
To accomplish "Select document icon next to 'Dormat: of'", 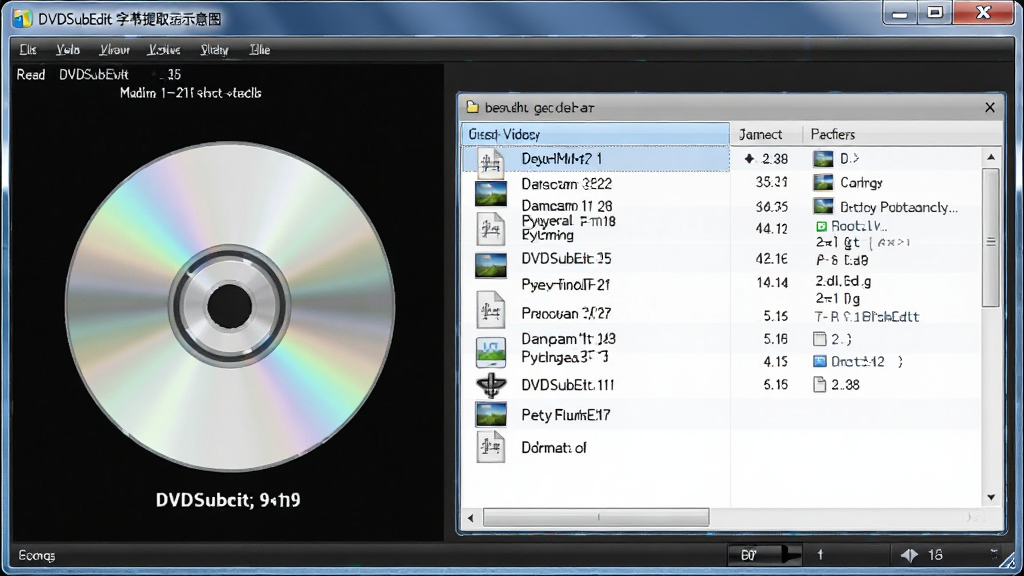I will pyautogui.click(x=490, y=447).
